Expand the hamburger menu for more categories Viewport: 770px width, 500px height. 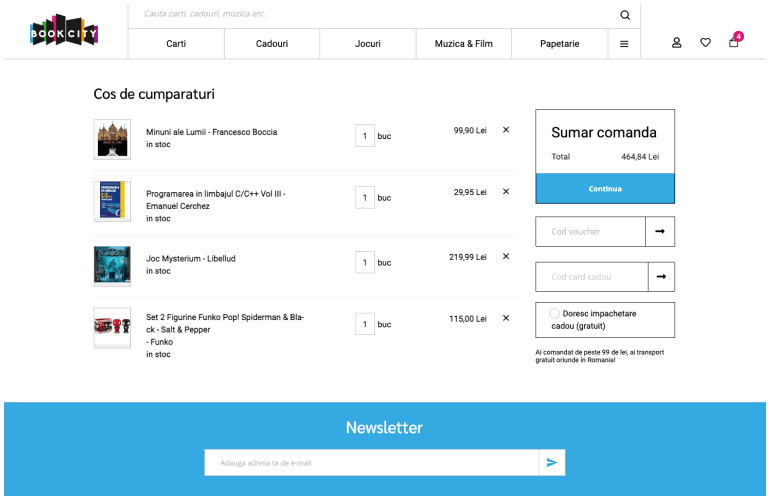pos(624,44)
